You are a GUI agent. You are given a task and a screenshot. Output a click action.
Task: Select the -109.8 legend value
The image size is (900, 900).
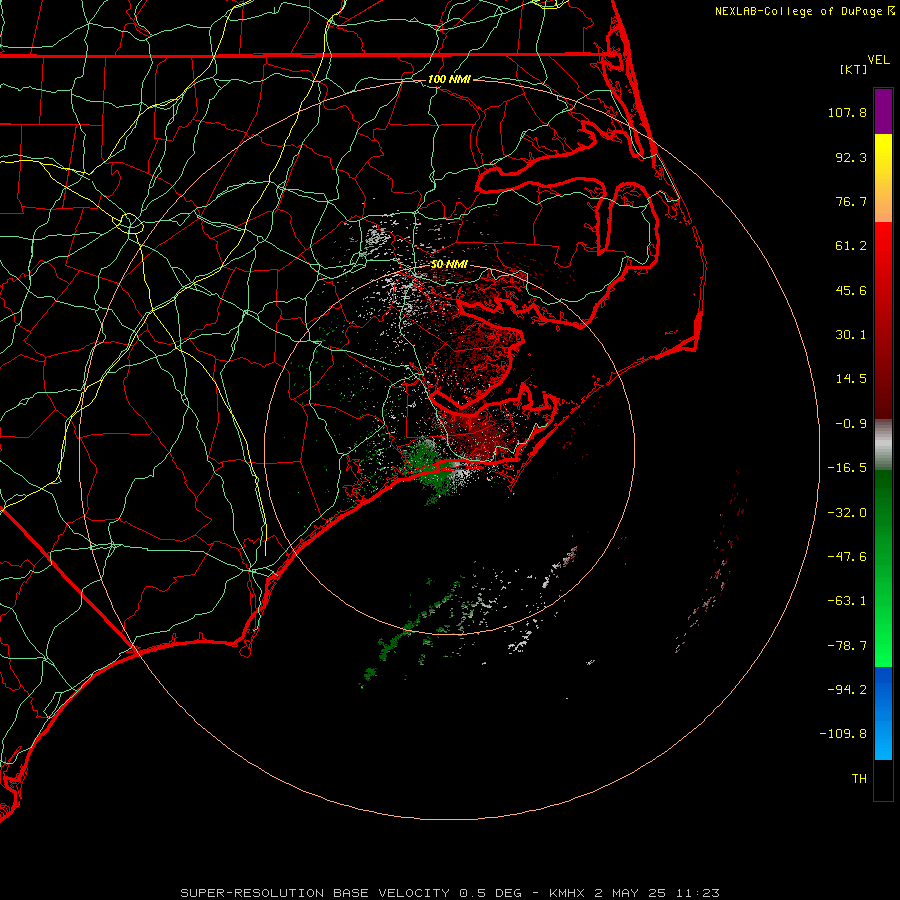(843, 734)
